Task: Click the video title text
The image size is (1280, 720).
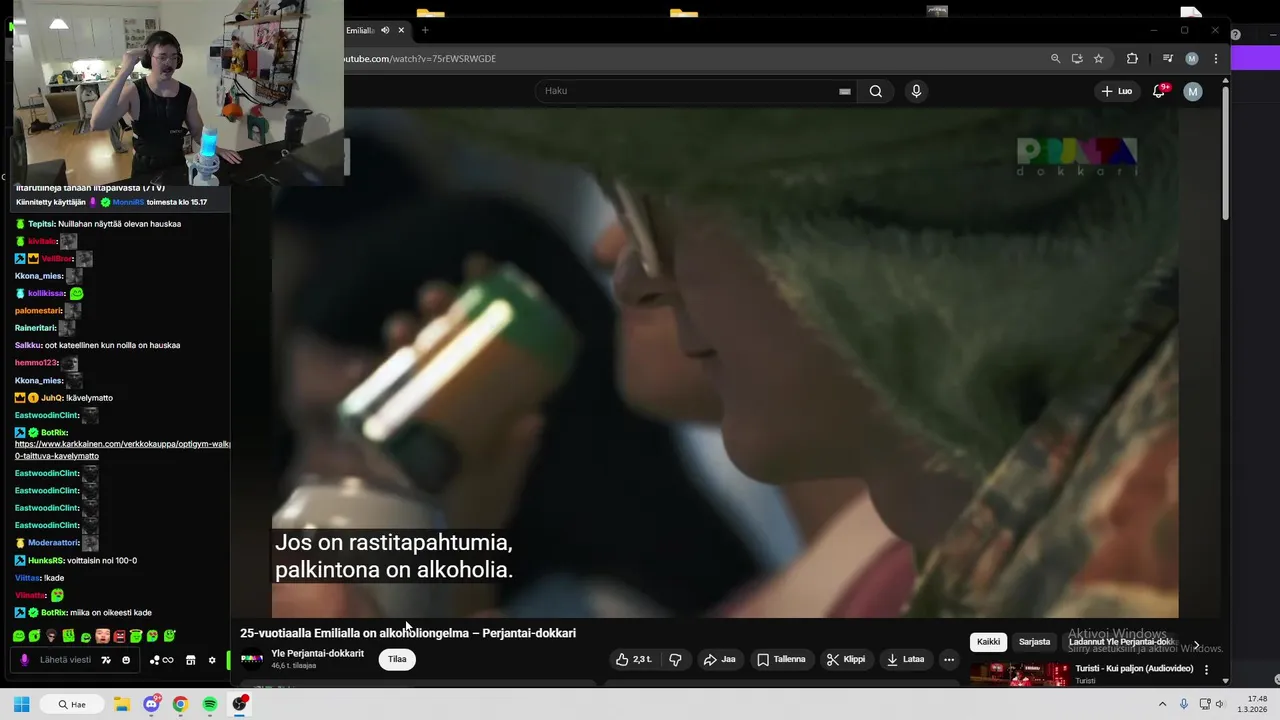Action: [408, 633]
